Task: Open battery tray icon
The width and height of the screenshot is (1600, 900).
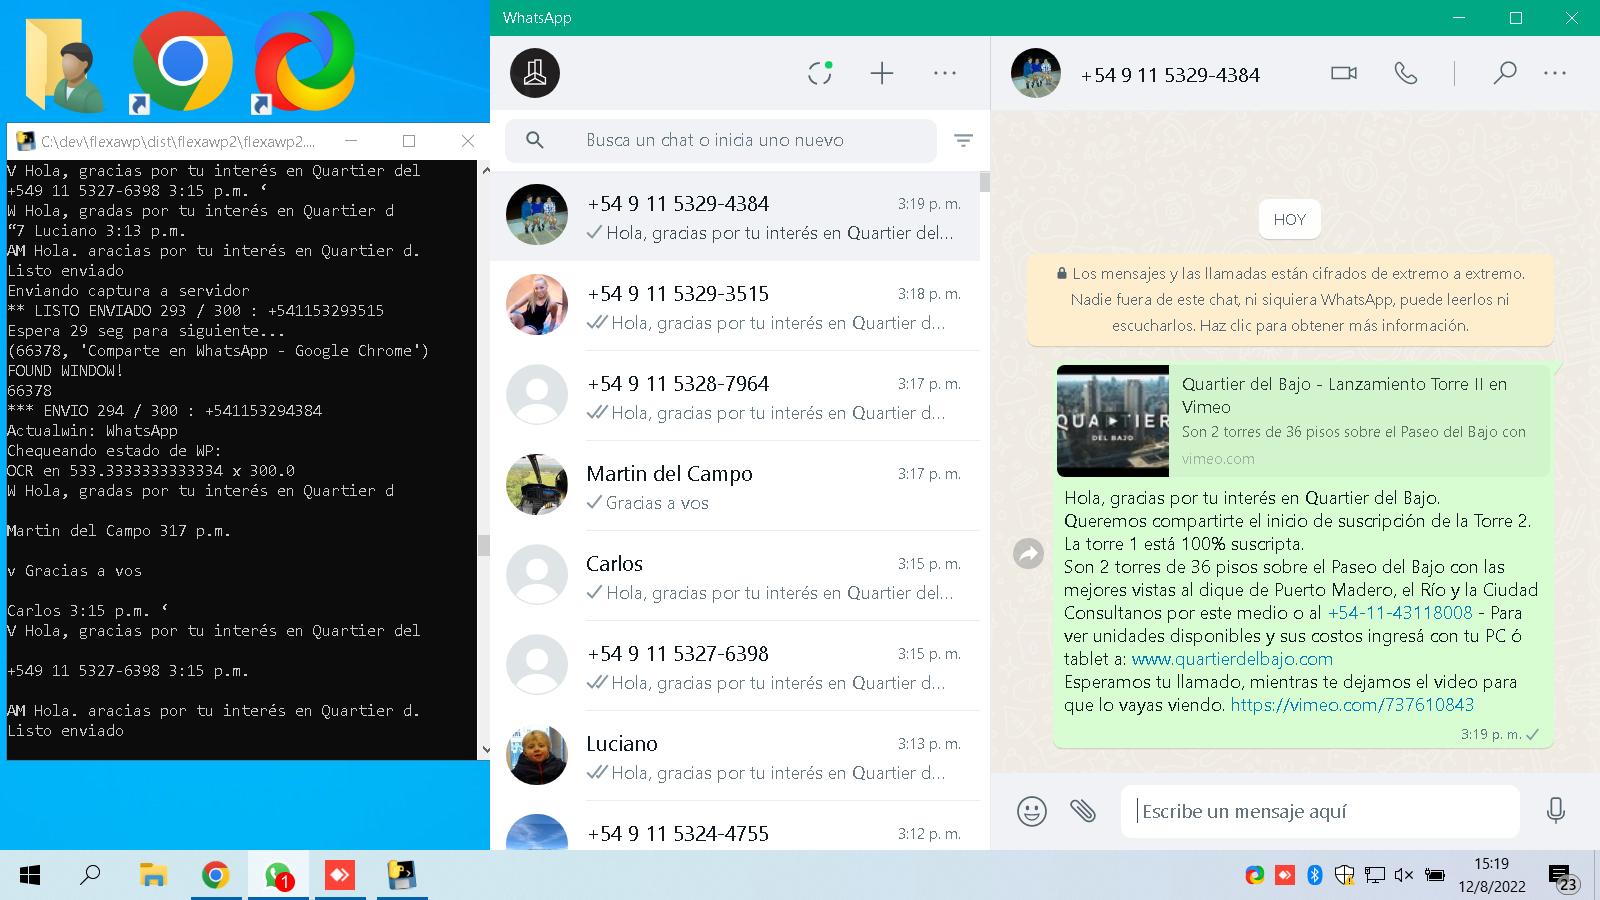Action: (1435, 876)
